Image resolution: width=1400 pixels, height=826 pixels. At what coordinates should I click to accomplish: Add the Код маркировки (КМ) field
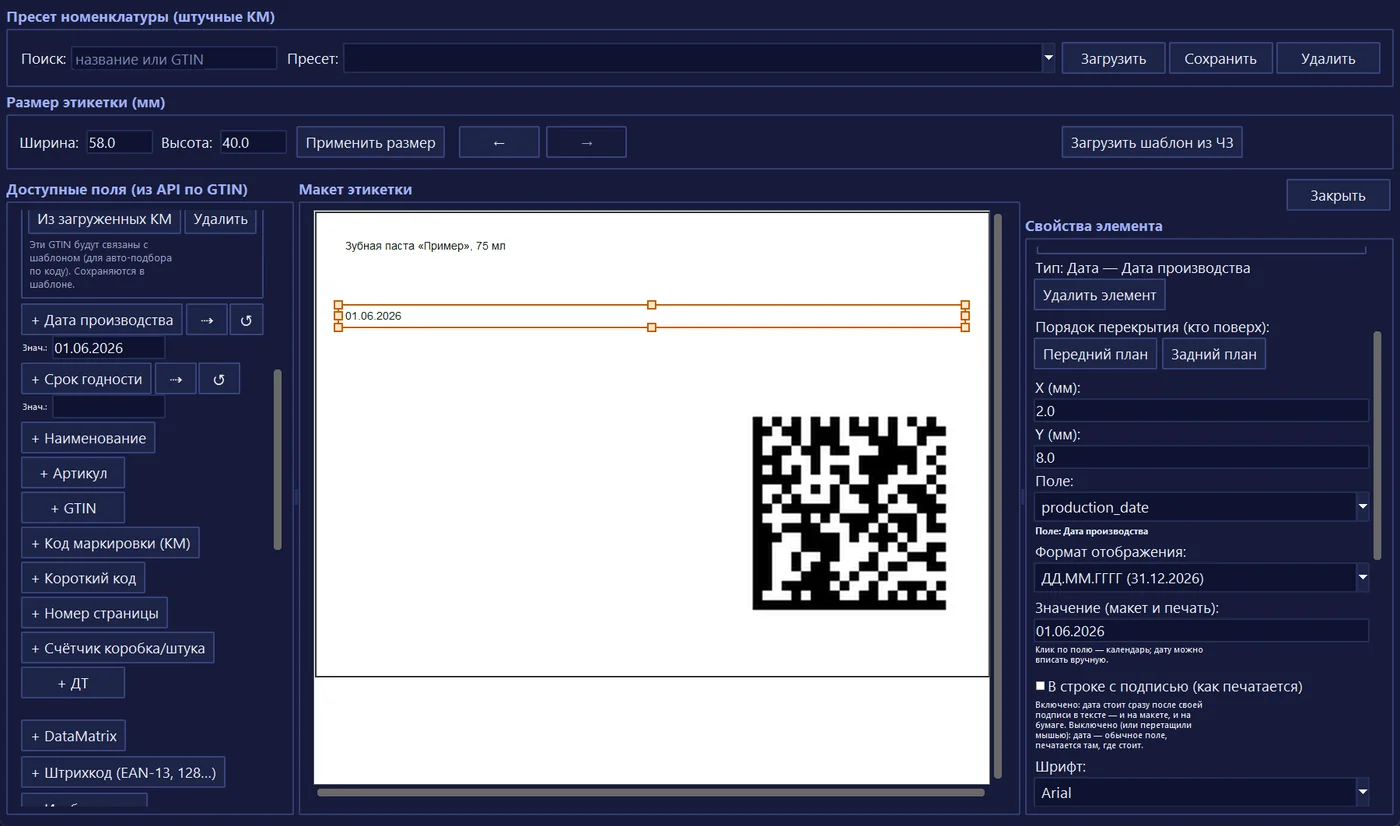click(110, 543)
